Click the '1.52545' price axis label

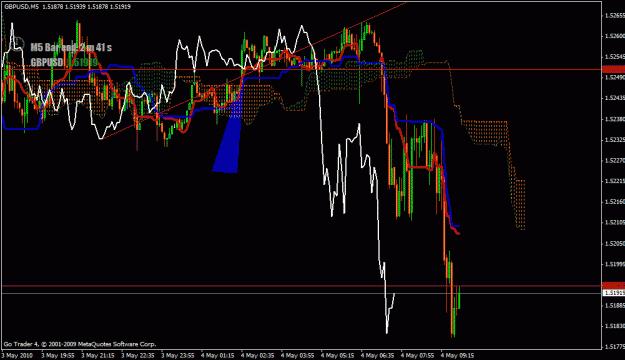(x=614, y=57)
